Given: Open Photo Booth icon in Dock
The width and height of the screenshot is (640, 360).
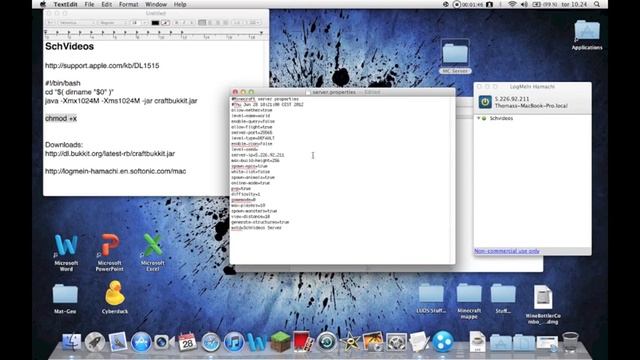Looking at the screenshot, I should [x=303, y=342].
